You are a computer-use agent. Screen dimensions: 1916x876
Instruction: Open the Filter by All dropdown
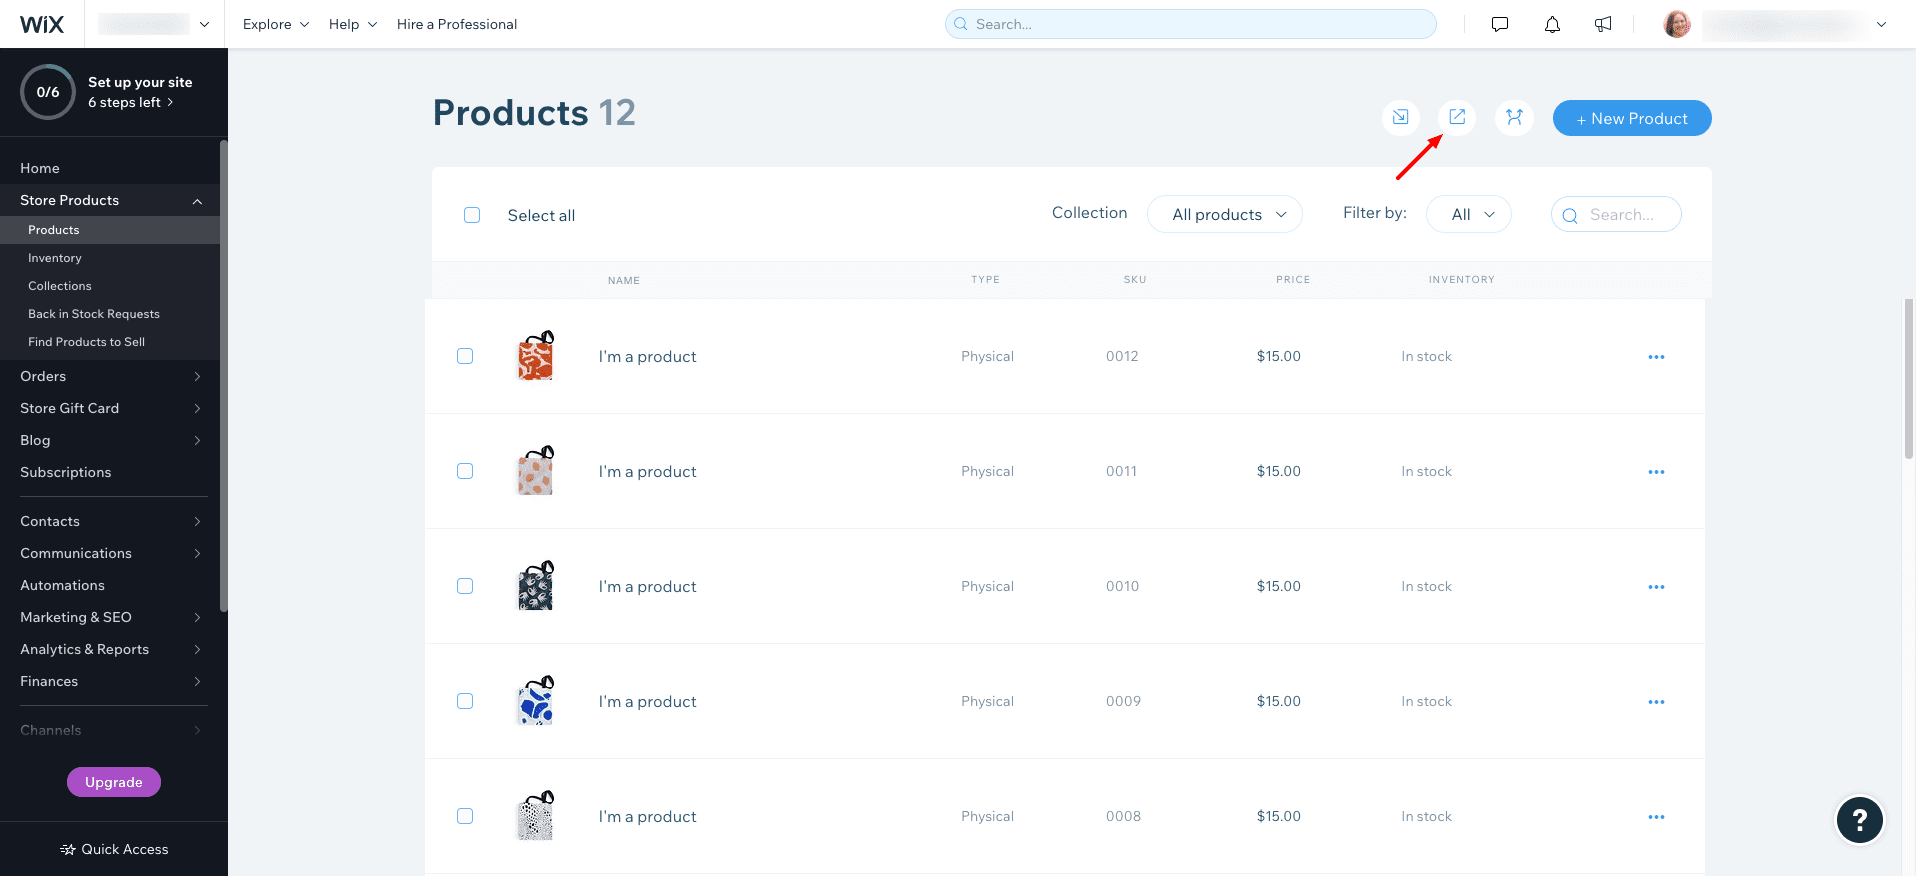tap(1468, 214)
